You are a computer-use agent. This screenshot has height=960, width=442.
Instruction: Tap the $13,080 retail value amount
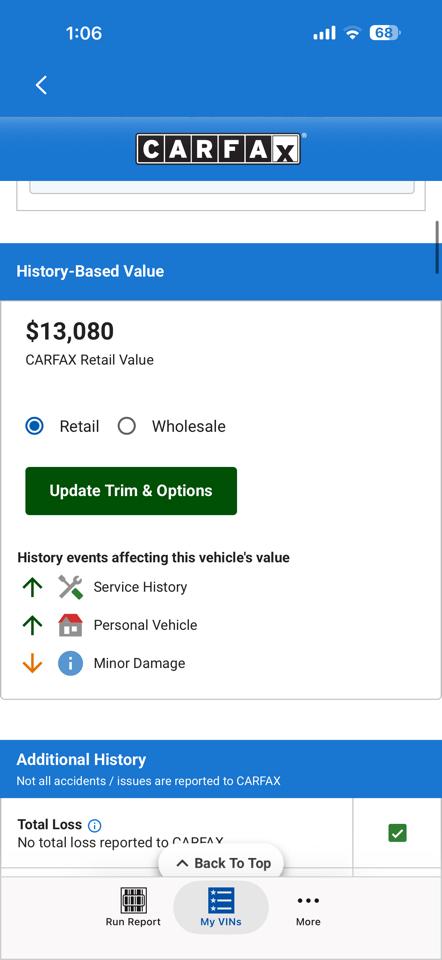70,331
